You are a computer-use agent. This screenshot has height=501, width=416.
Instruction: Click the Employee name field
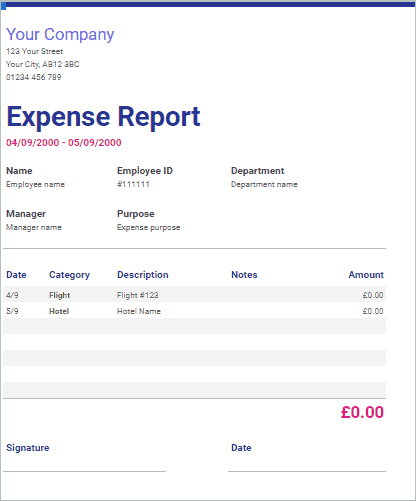point(35,184)
